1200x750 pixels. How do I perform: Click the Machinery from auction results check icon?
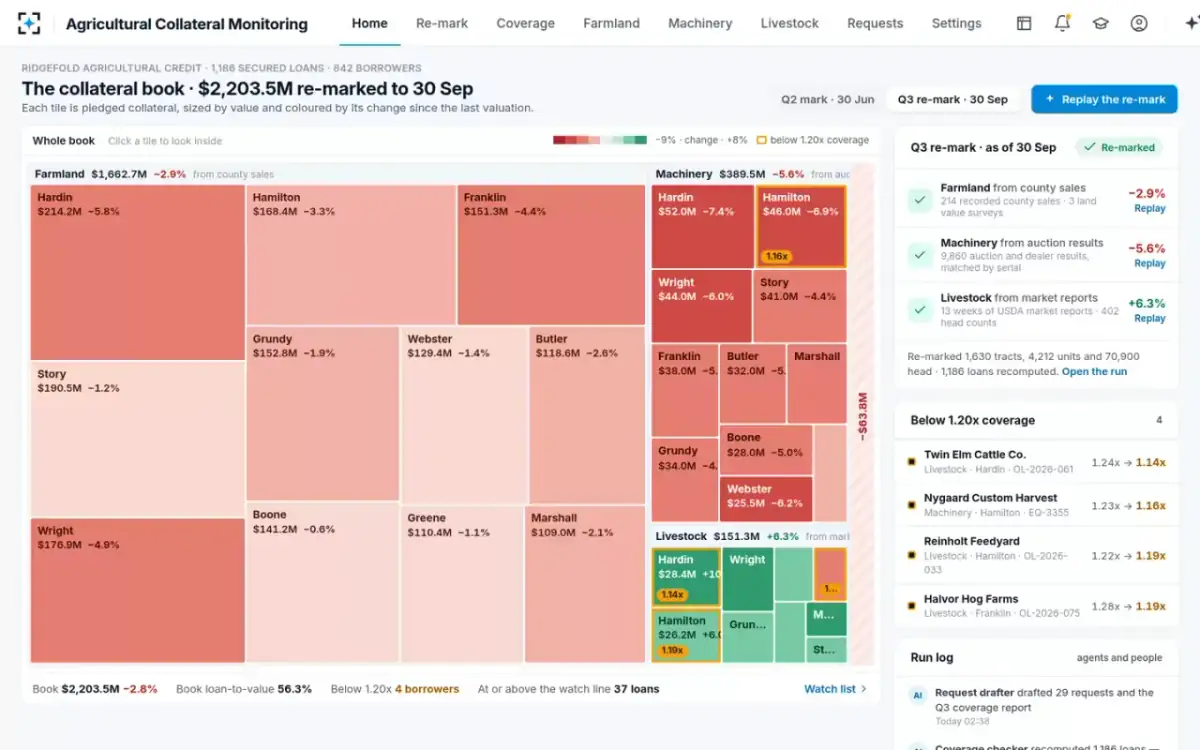(920, 255)
